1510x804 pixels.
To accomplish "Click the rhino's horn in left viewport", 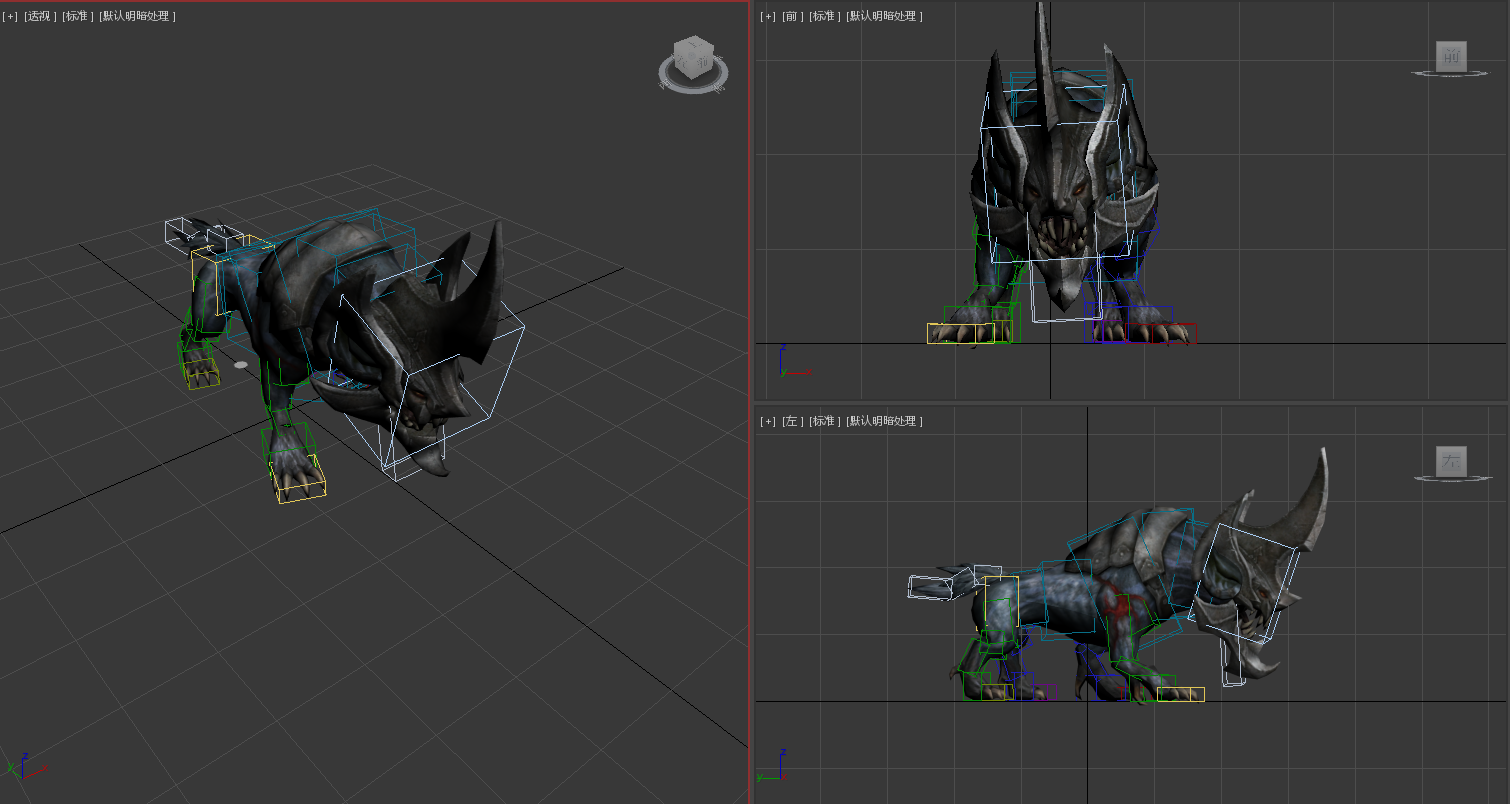I will click(1318, 500).
